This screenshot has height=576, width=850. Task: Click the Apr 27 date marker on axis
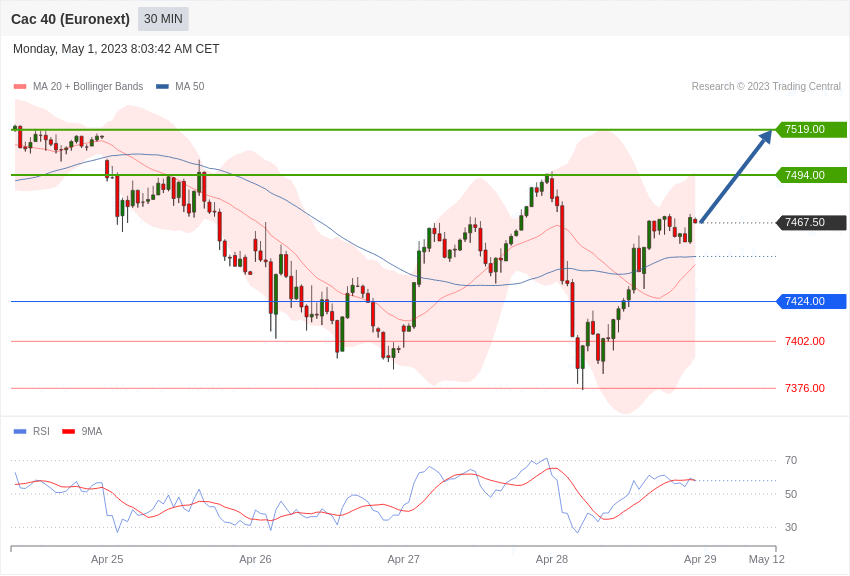click(x=403, y=559)
